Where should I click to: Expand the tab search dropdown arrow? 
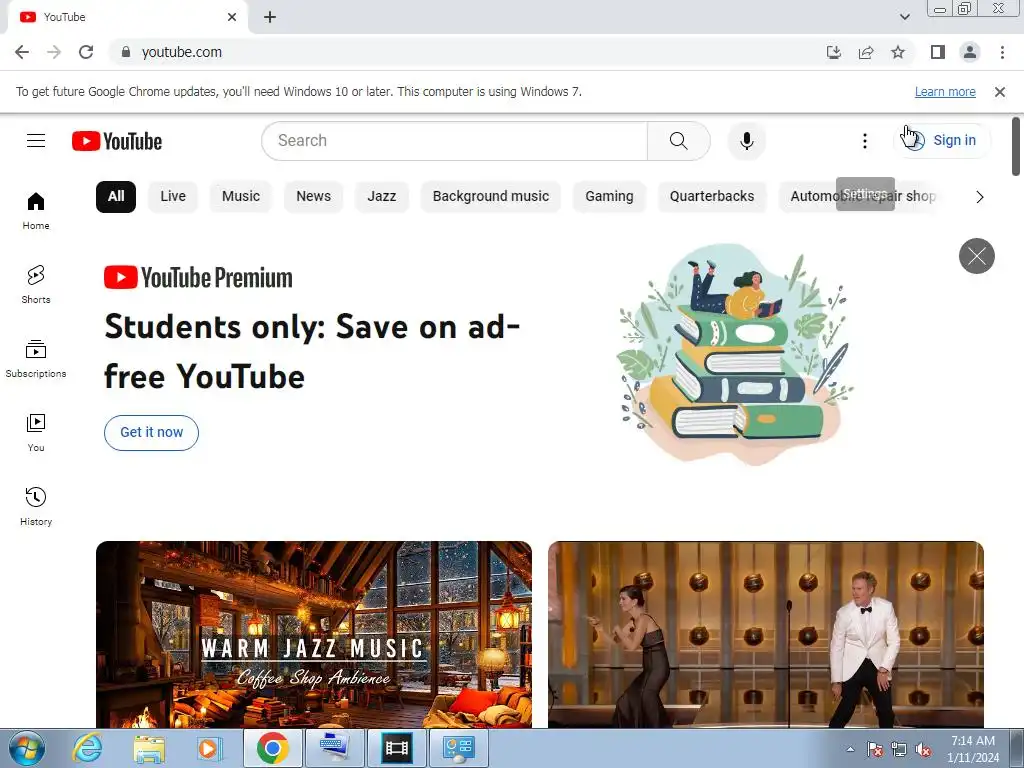coord(904,17)
